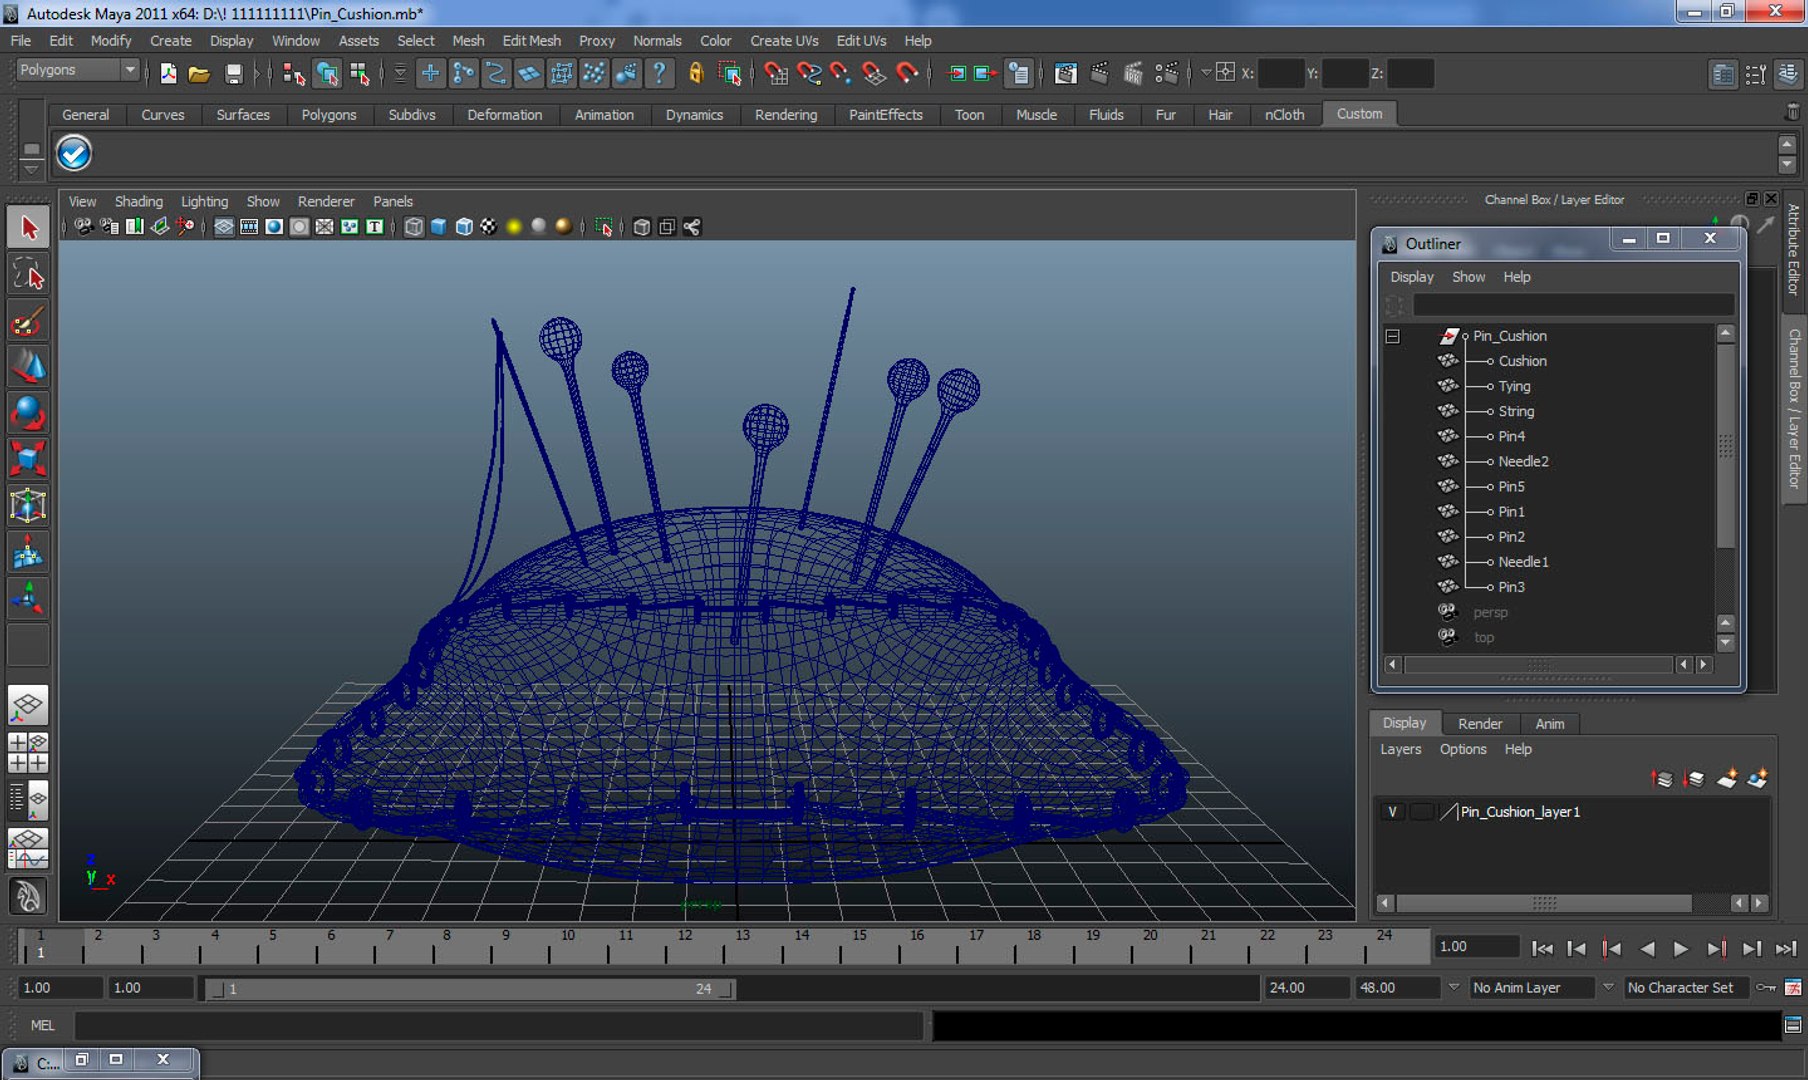This screenshot has height=1080, width=1808.
Task: Click the range slider bar handle
Action: (472, 989)
